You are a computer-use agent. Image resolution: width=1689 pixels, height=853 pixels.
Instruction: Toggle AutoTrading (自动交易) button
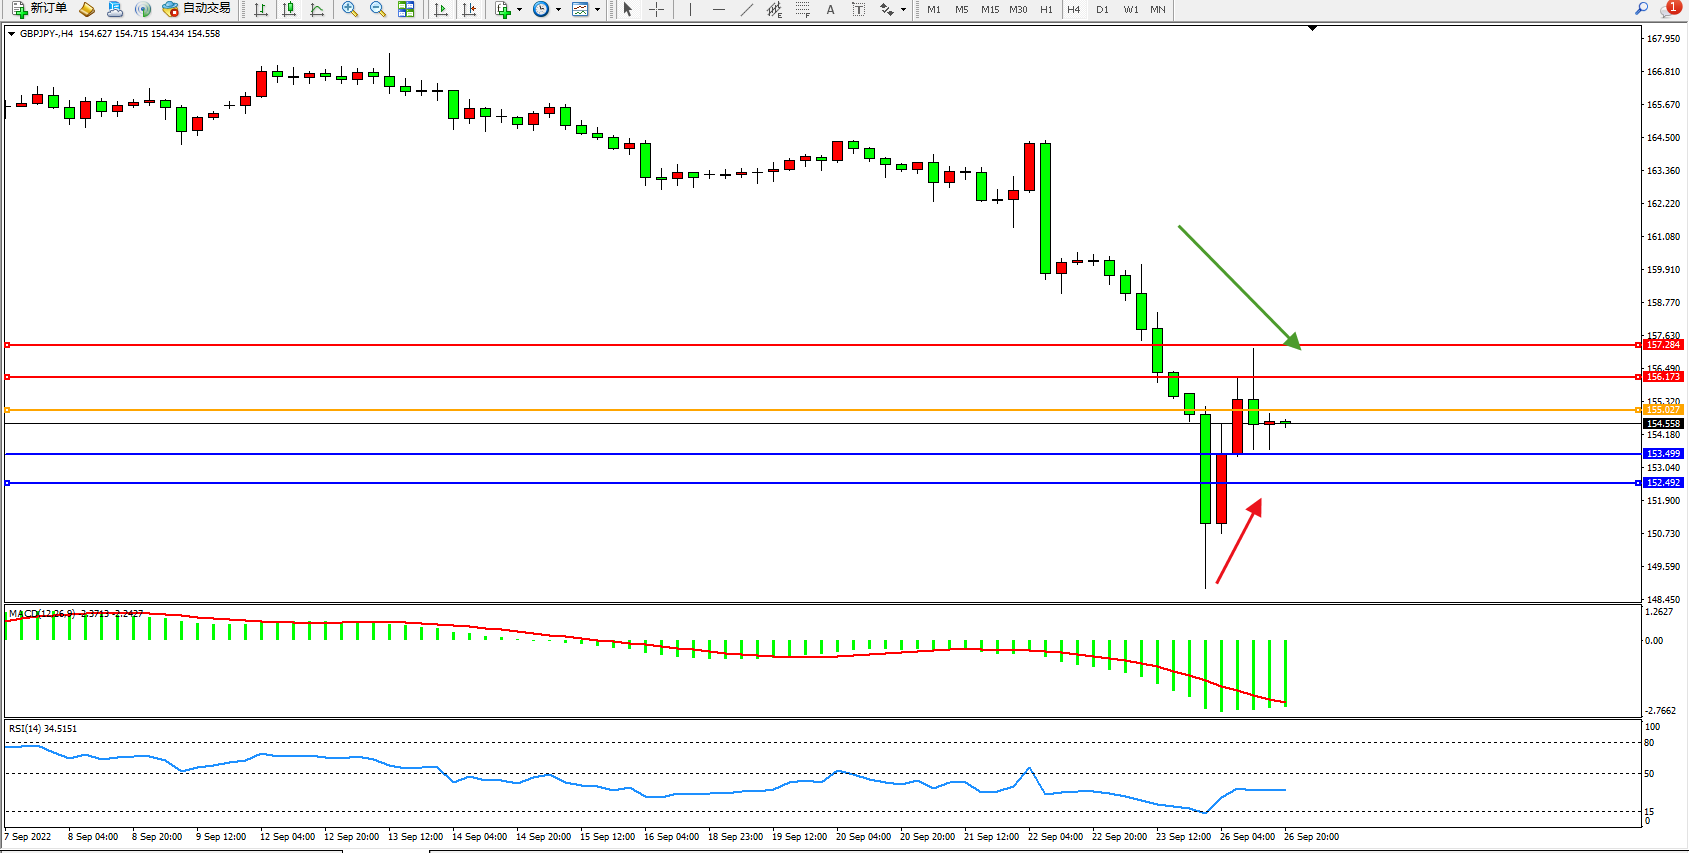(197, 9)
